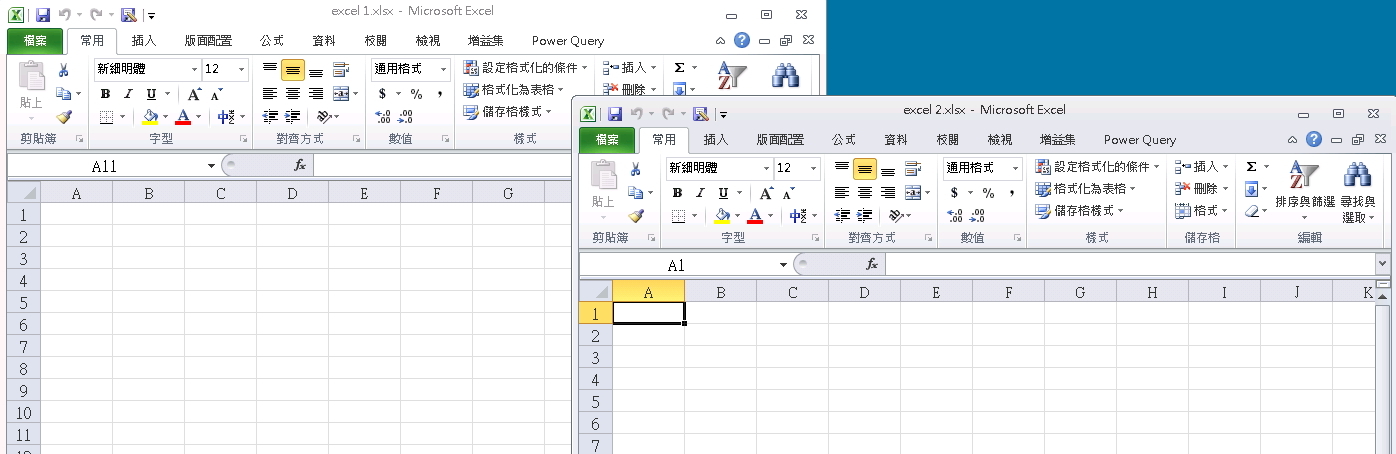1396x454 pixels.
Task: Toggle middle align in excel 2 window
Action: (865, 169)
